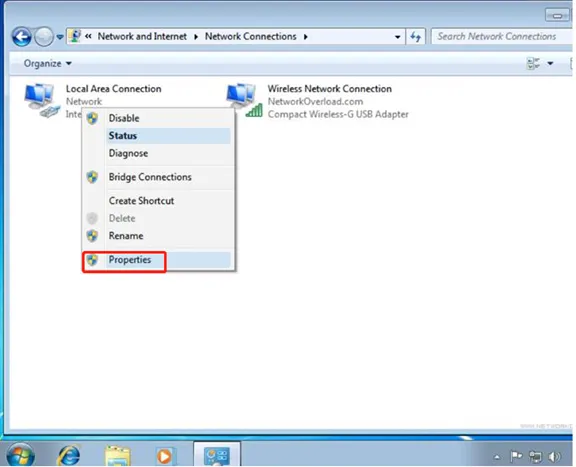The image size is (576, 467).
Task: Click the network status tray icon
Action: [535, 457]
